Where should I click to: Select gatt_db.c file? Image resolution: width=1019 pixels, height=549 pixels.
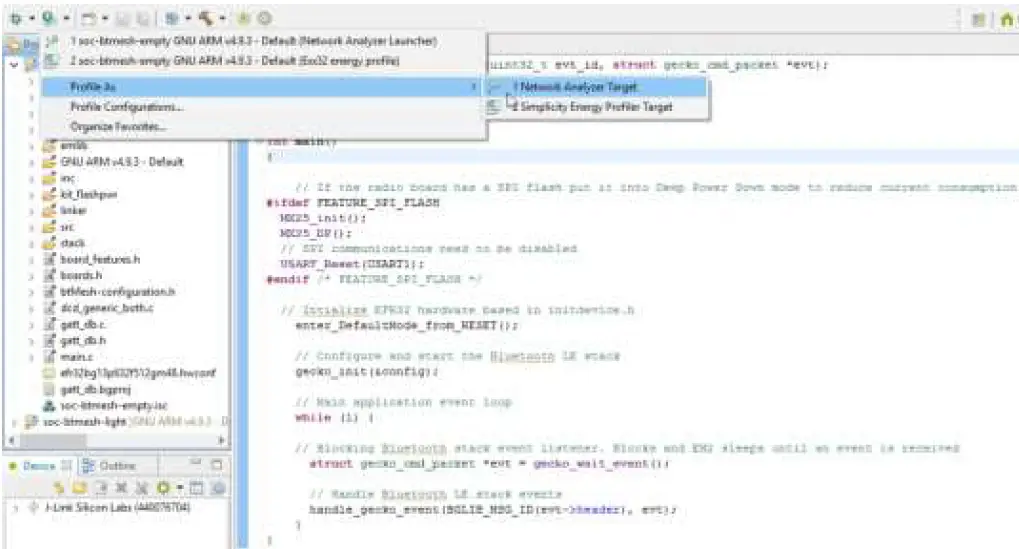[83, 324]
